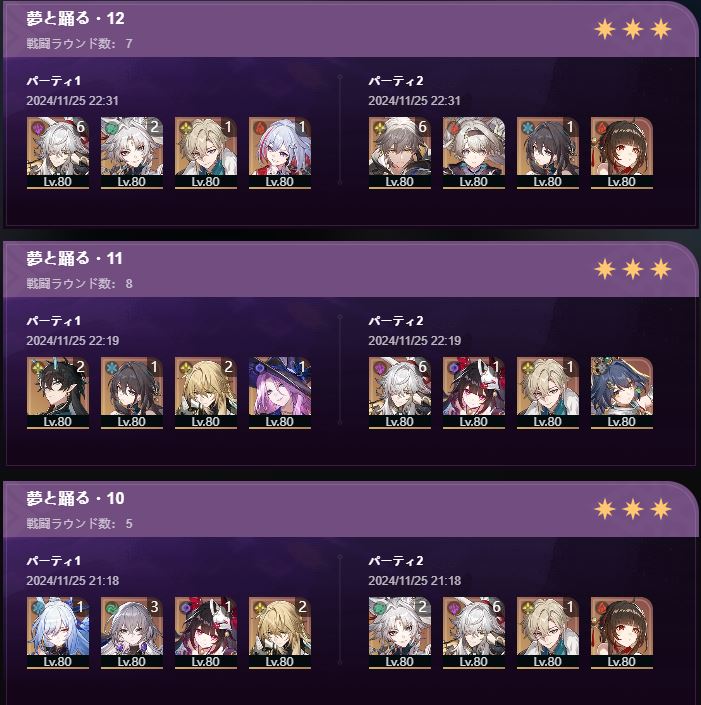Click the 2024/11/25 22:31 timestamp of party 1
The width and height of the screenshot is (701, 705).
point(72,101)
